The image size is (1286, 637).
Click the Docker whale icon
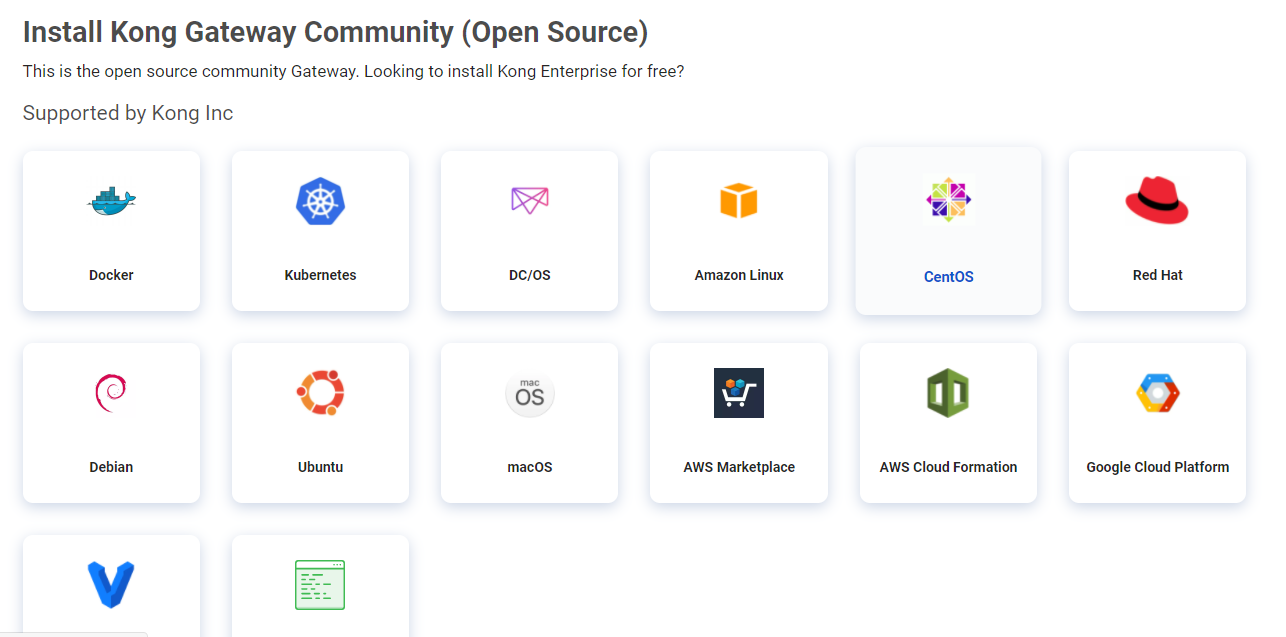[111, 202]
